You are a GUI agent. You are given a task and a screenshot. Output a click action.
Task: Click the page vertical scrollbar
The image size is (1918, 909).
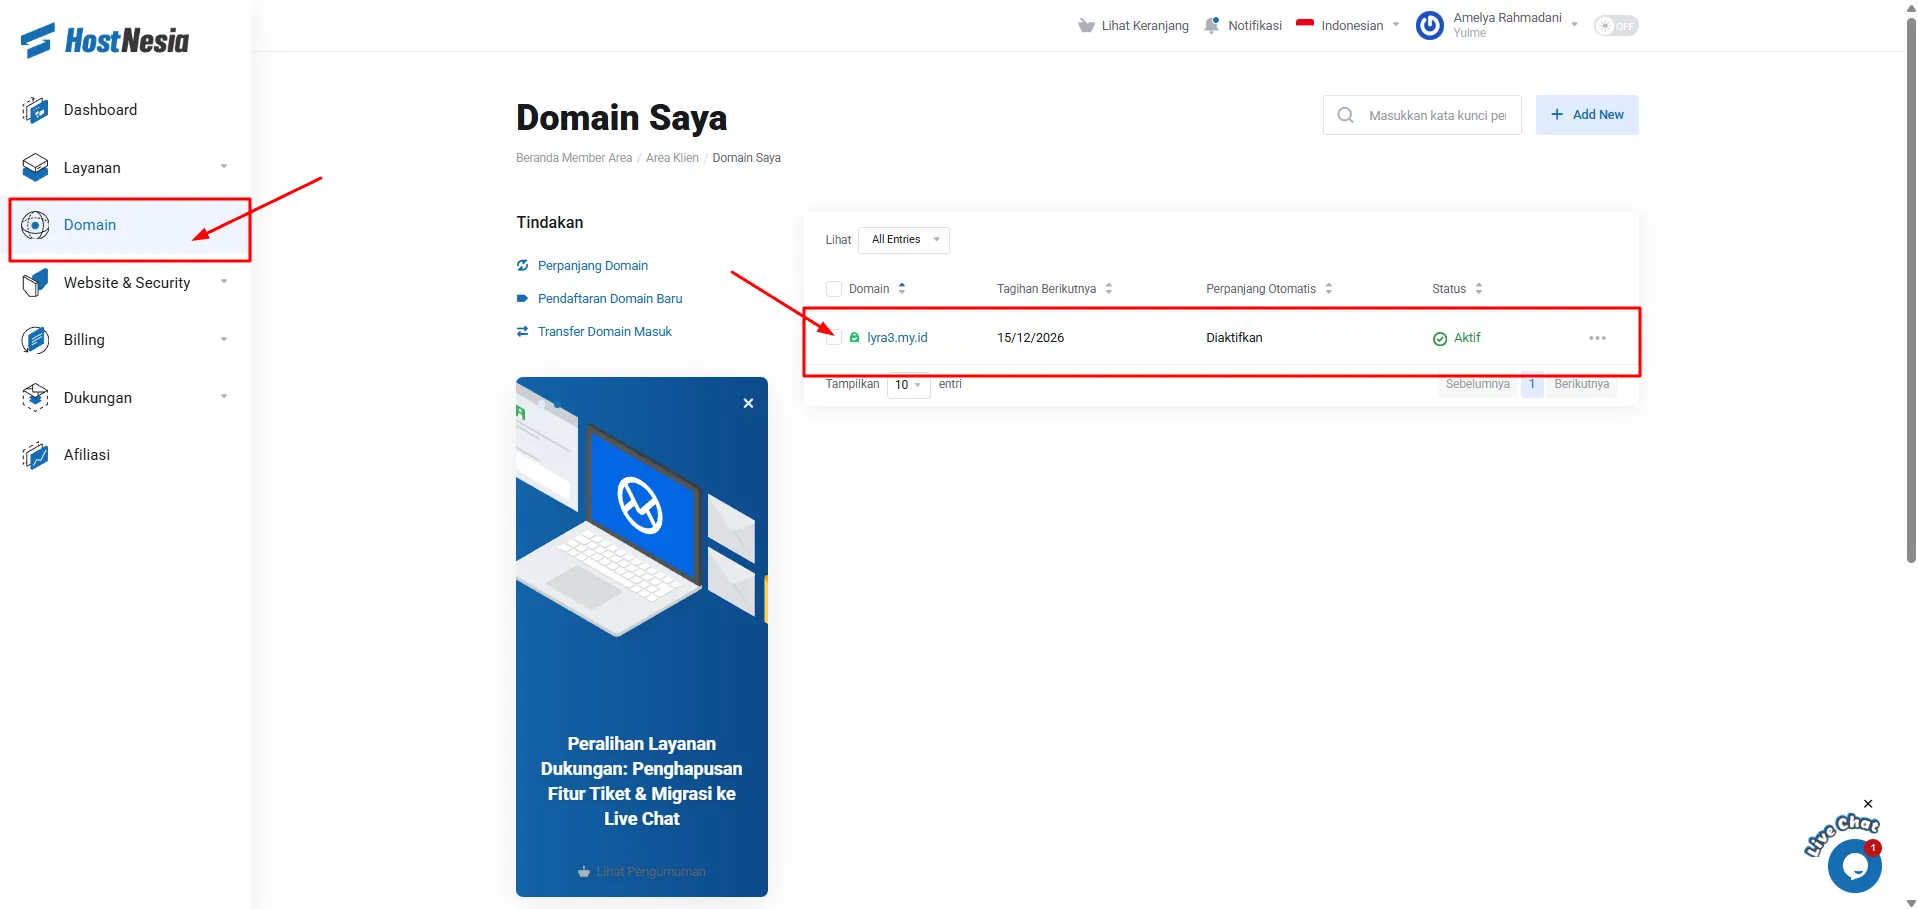pyautogui.click(x=1911, y=290)
